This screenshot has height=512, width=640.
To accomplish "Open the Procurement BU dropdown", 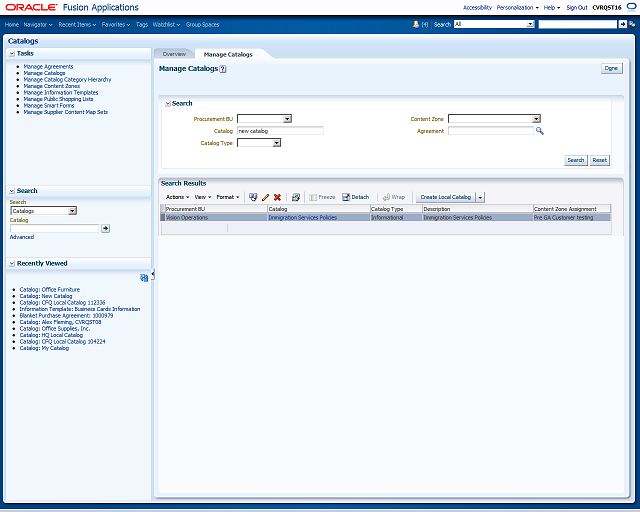I will [287, 119].
